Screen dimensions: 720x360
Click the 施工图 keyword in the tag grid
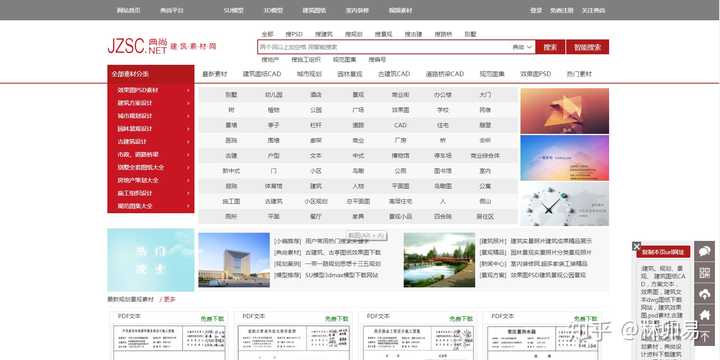click(231, 201)
